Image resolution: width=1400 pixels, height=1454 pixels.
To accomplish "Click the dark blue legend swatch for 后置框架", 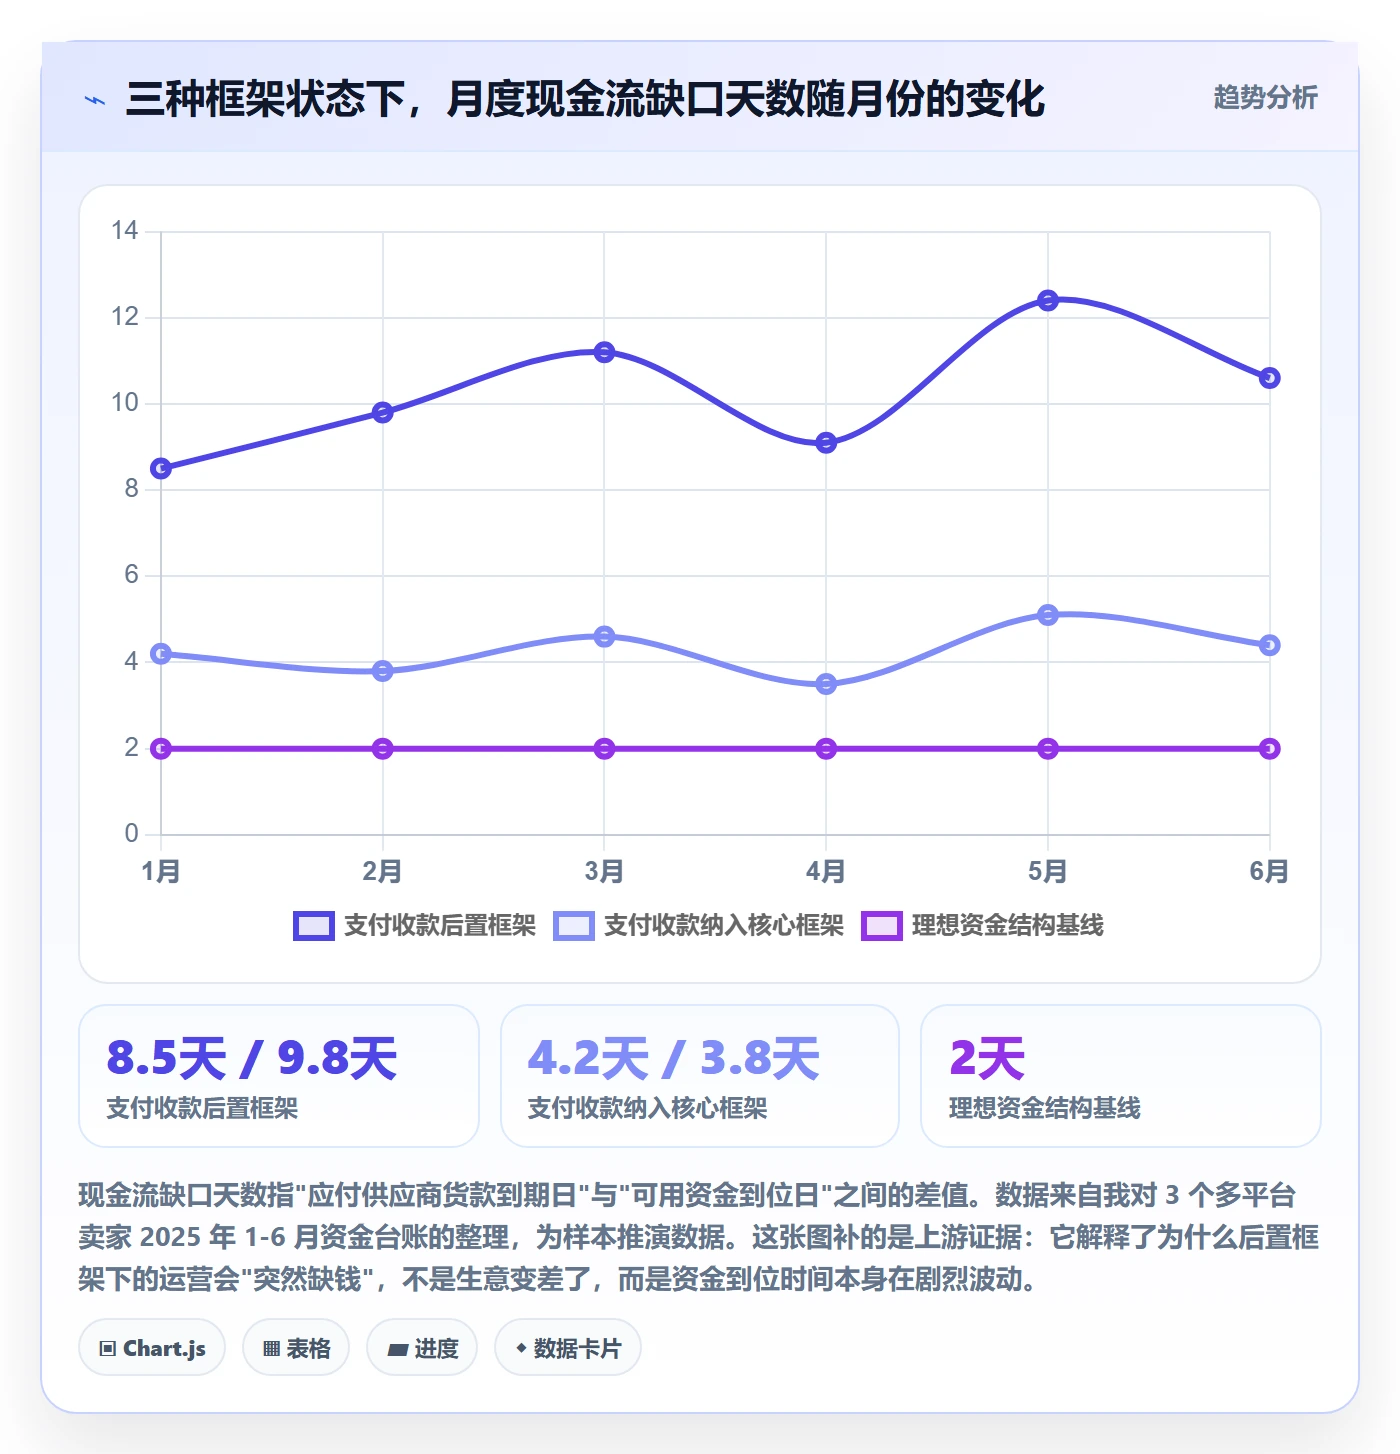I will pos(313,926).
